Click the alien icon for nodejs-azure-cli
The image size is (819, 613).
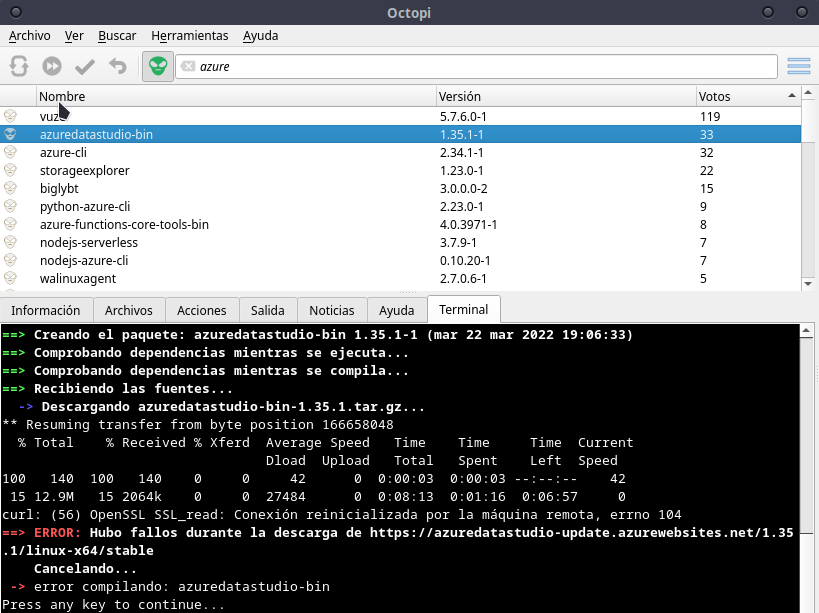10,260
